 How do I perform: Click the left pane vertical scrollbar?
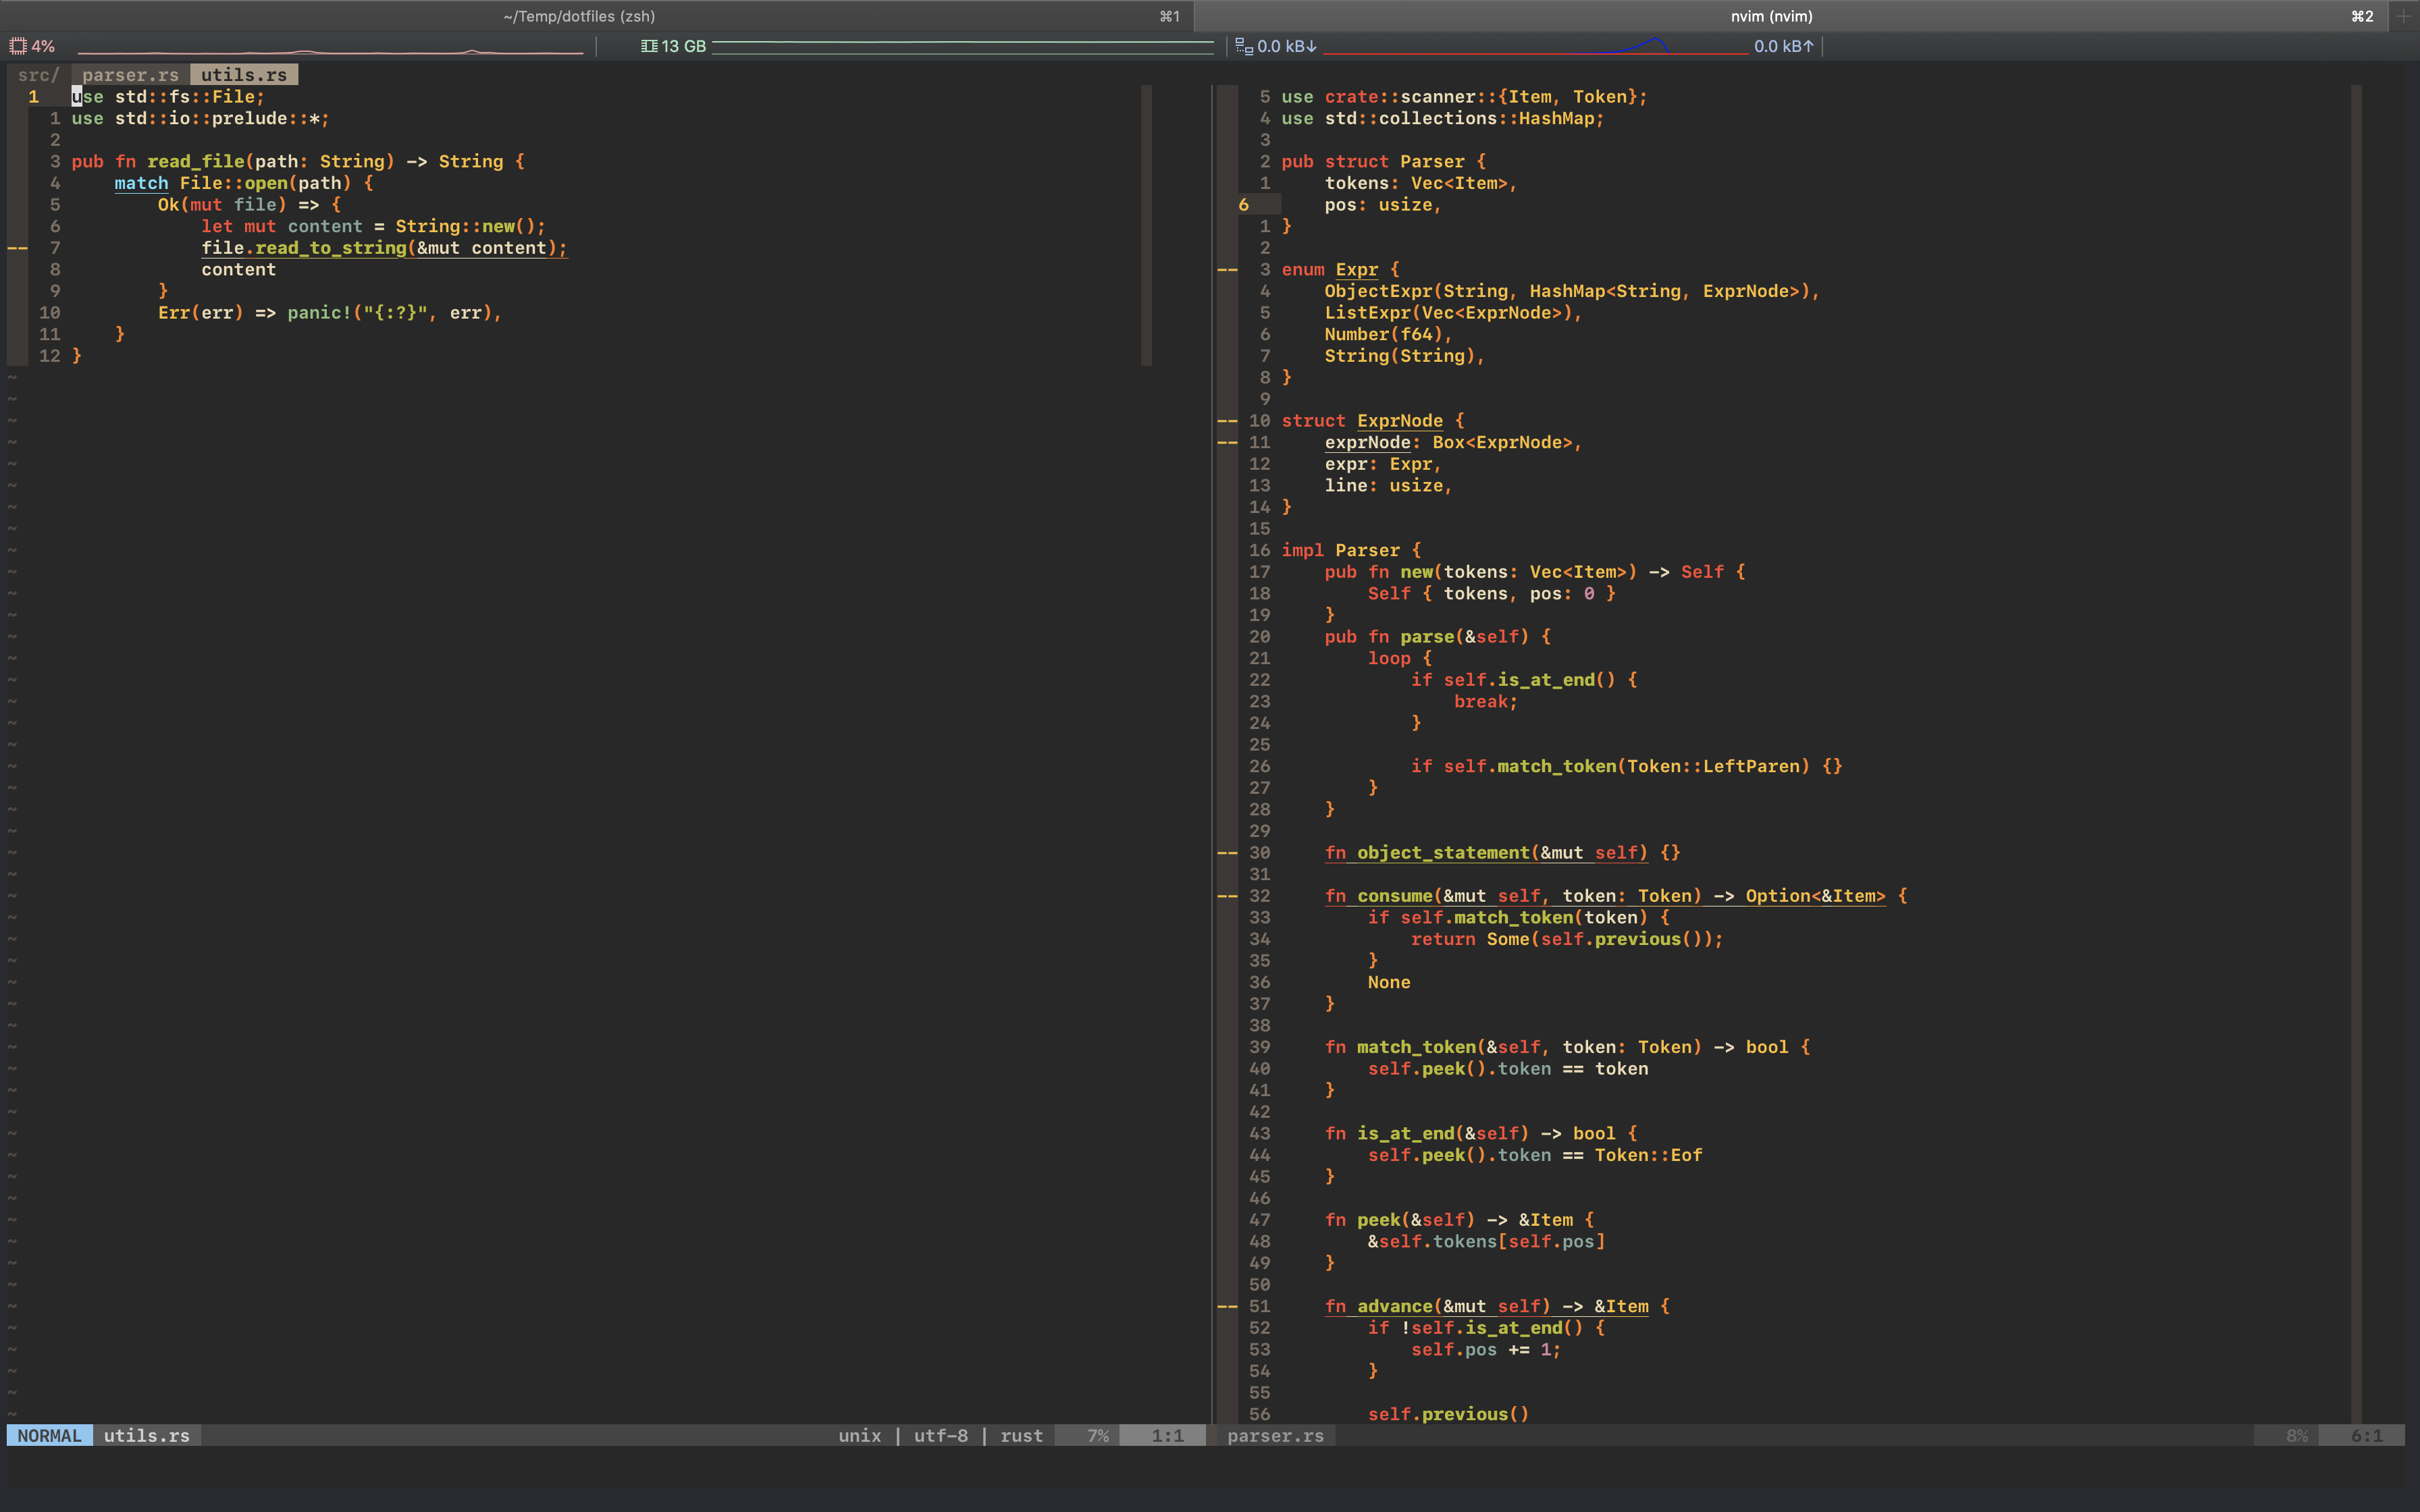[x=1146, y=225]
